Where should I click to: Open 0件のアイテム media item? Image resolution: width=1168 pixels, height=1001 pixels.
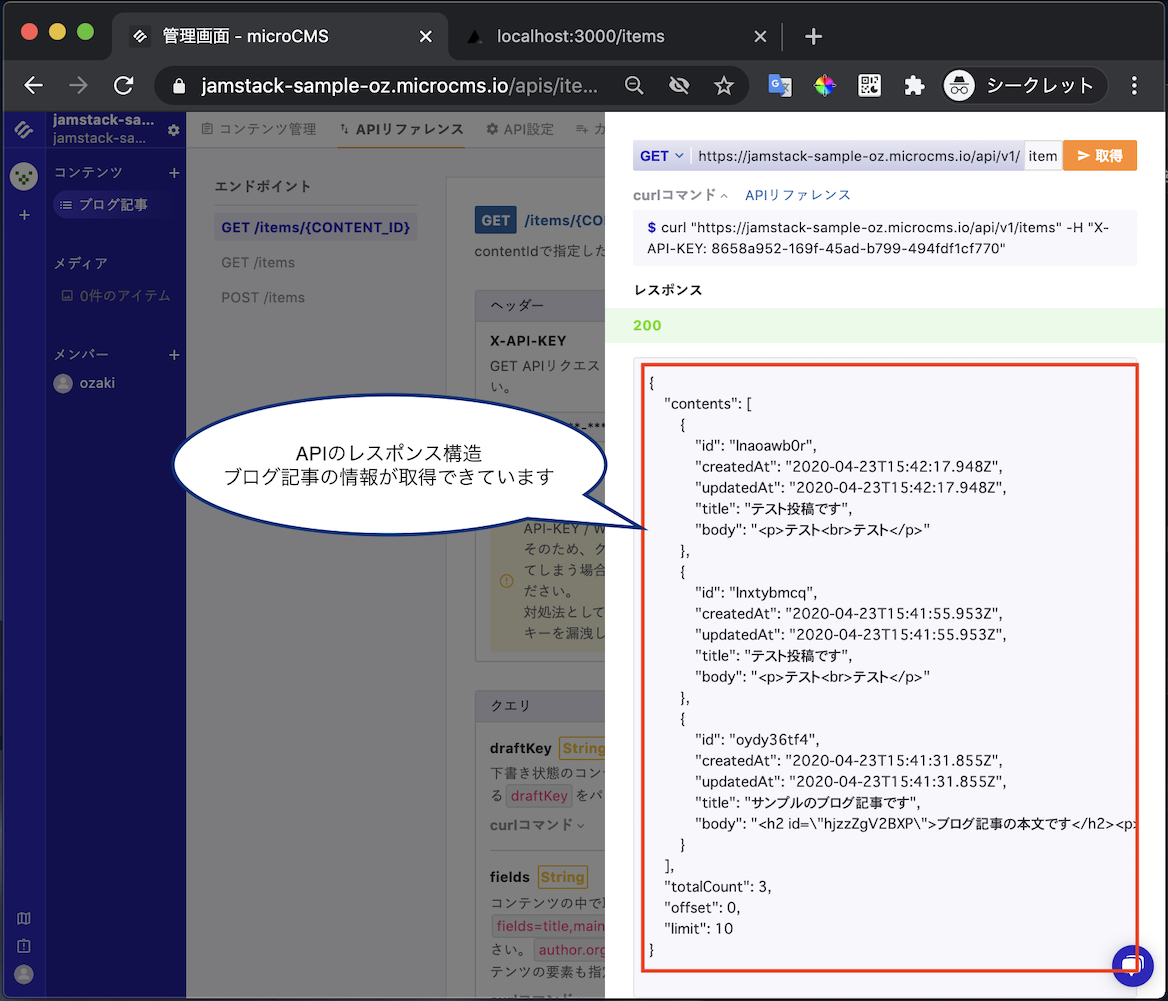(115, 296)
